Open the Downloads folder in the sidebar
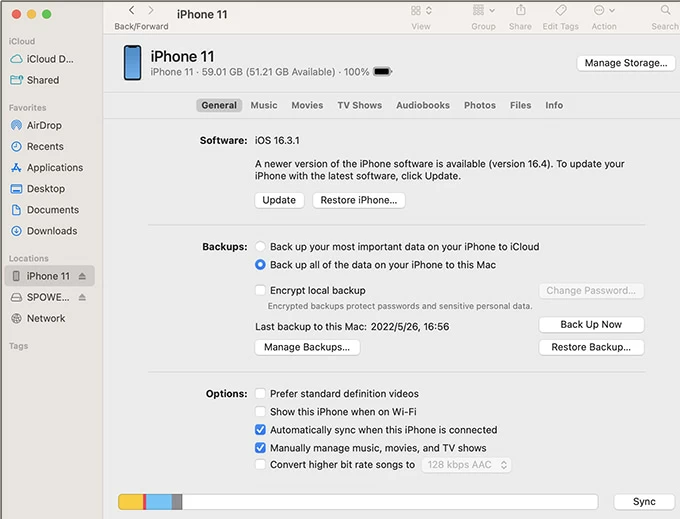The width and height of the screenshot is (680, 519). click(x=51, y=231)
